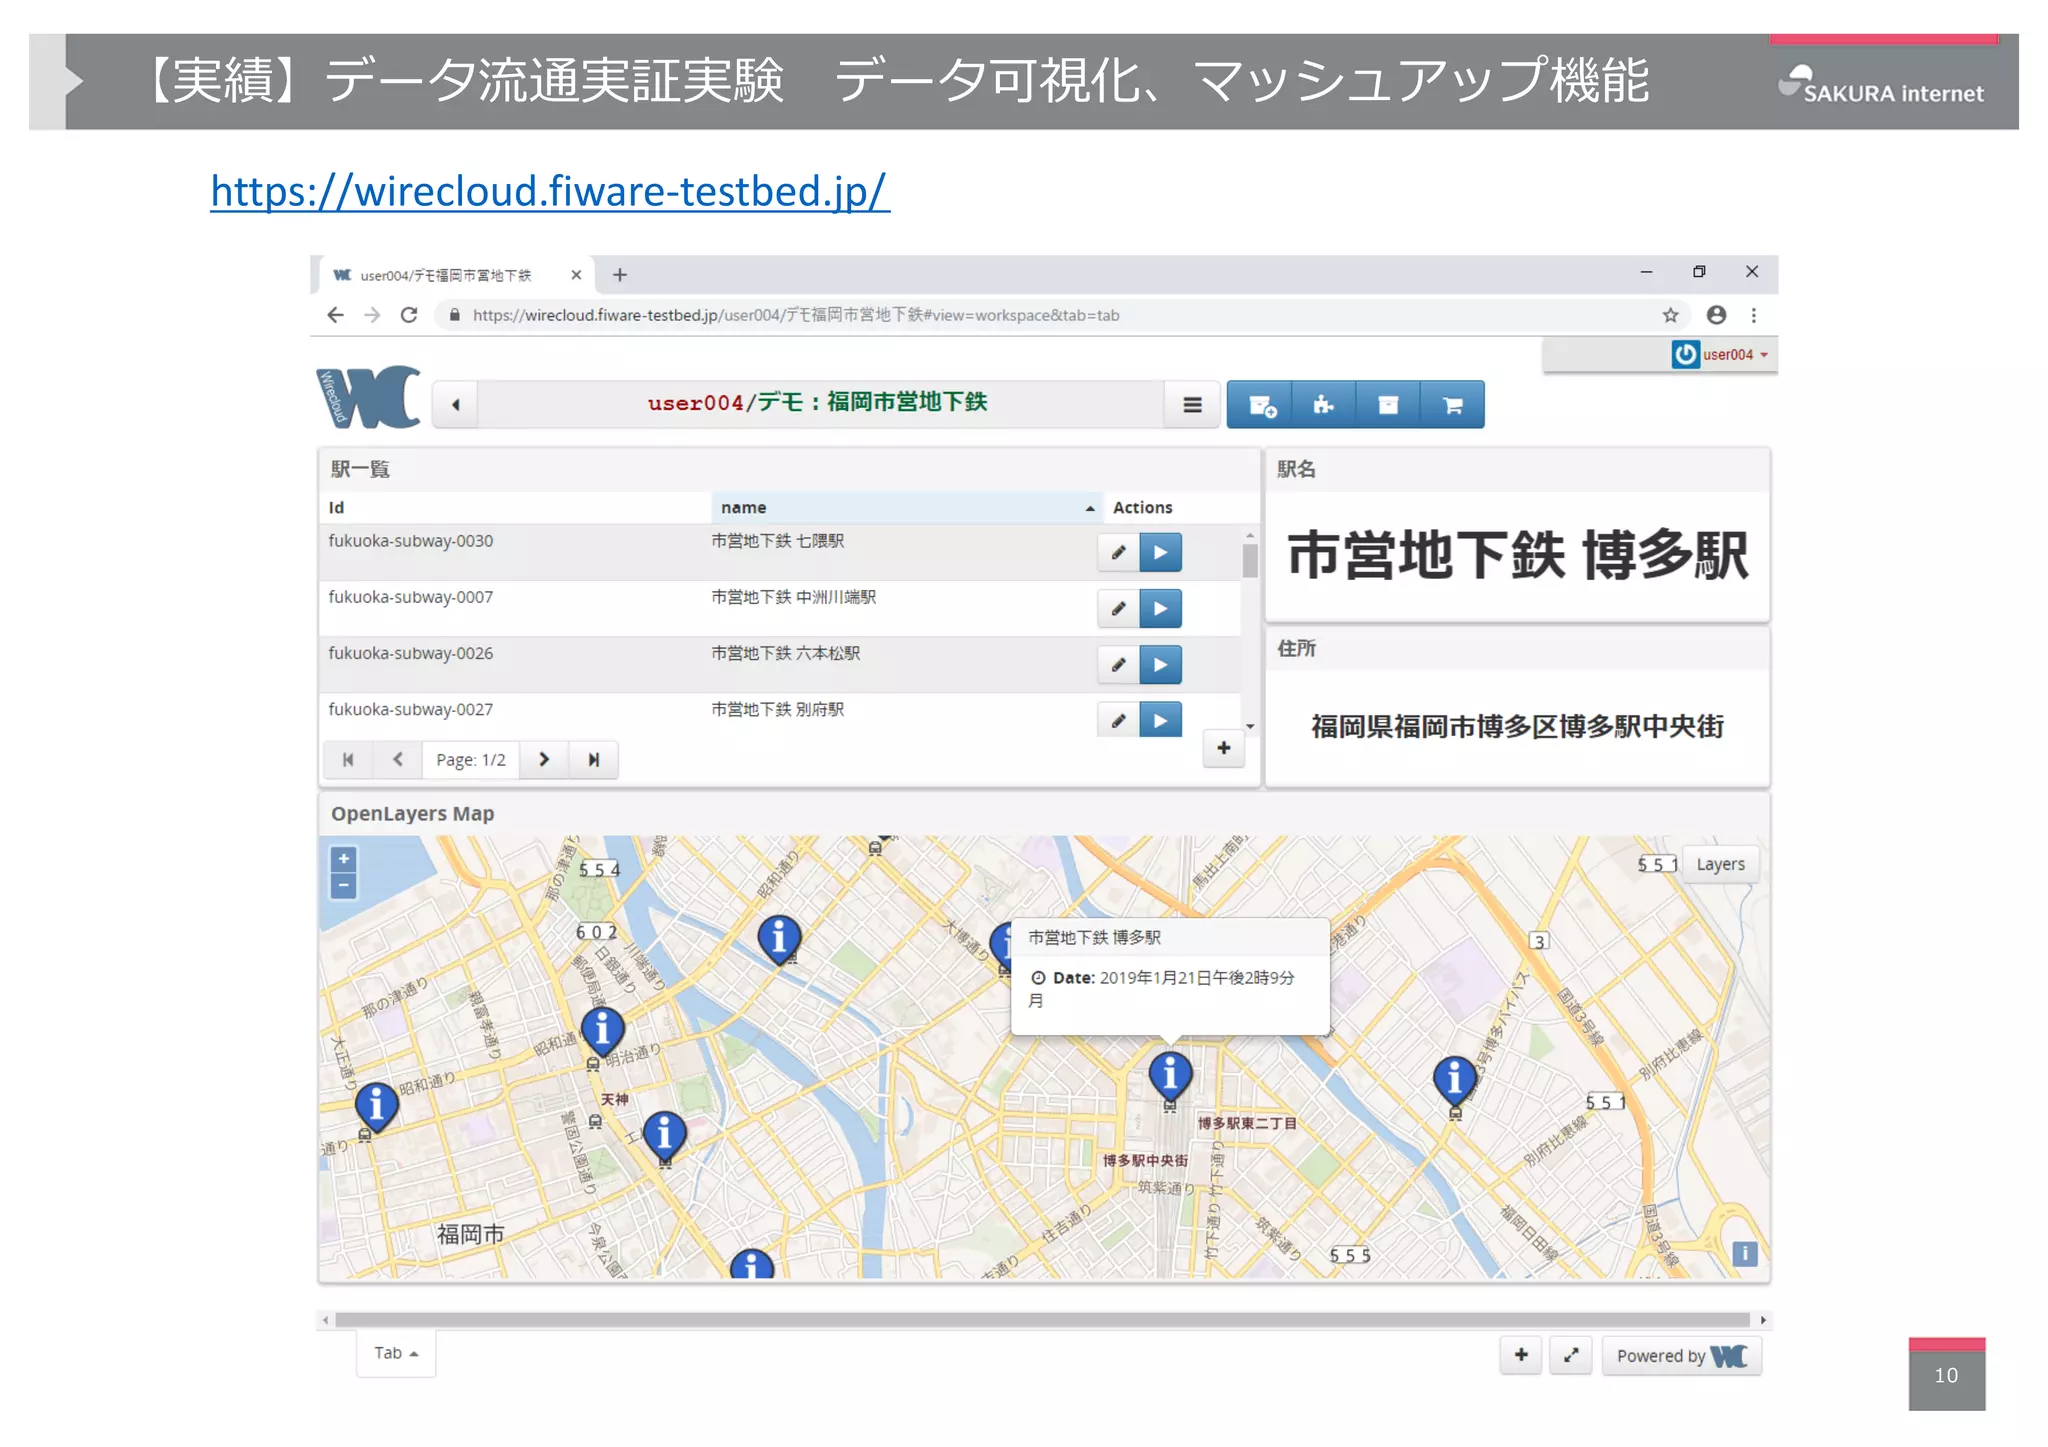Image resolution: width=2048 pixels, height=1447 pixels.
Task: Open a new browser tab
Action: coord(620,275)
